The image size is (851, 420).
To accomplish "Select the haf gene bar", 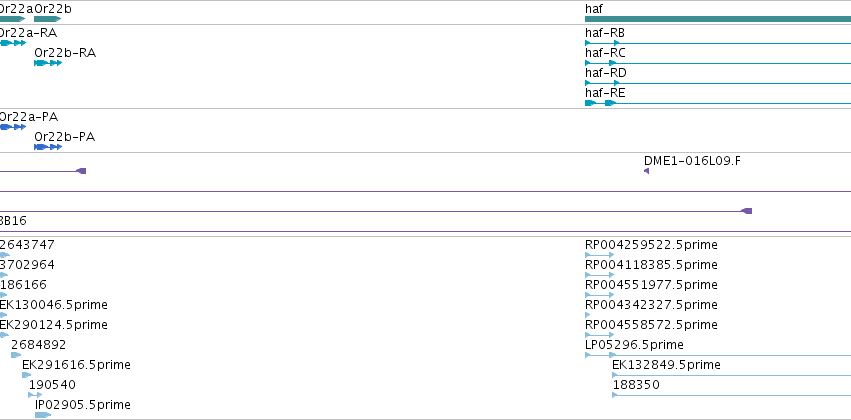I will [718, 19].
